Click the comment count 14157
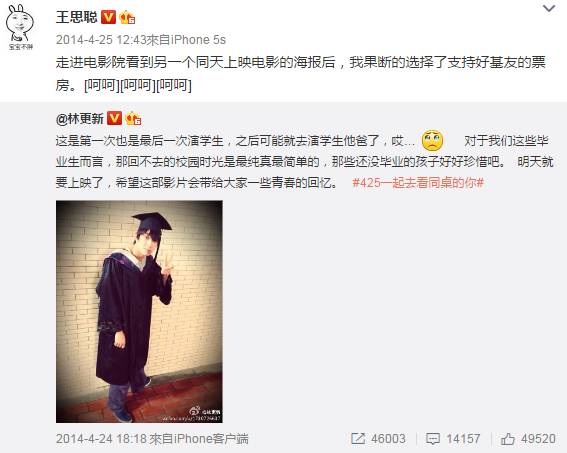The image size is (567, 453). 463,439
